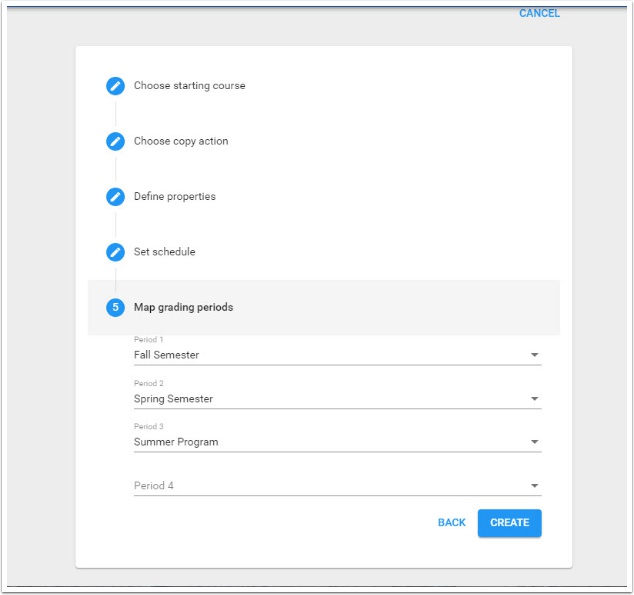Click the CANCEL link at top
Image resolution: width=634 pixels, height=595 pixels.
pos(539,14)
